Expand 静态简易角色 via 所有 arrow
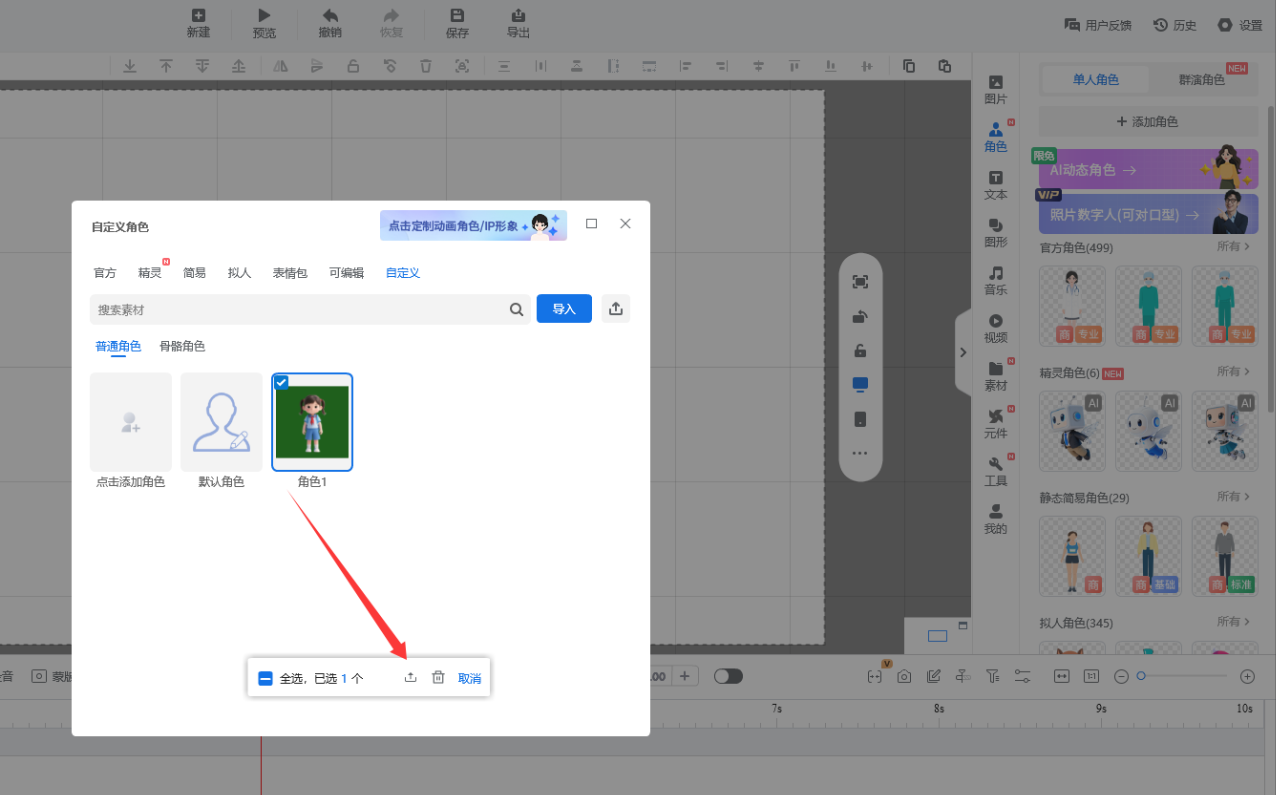Image resolution: width=1276 pixels, height=795 pixels. tap(1233, 497)
